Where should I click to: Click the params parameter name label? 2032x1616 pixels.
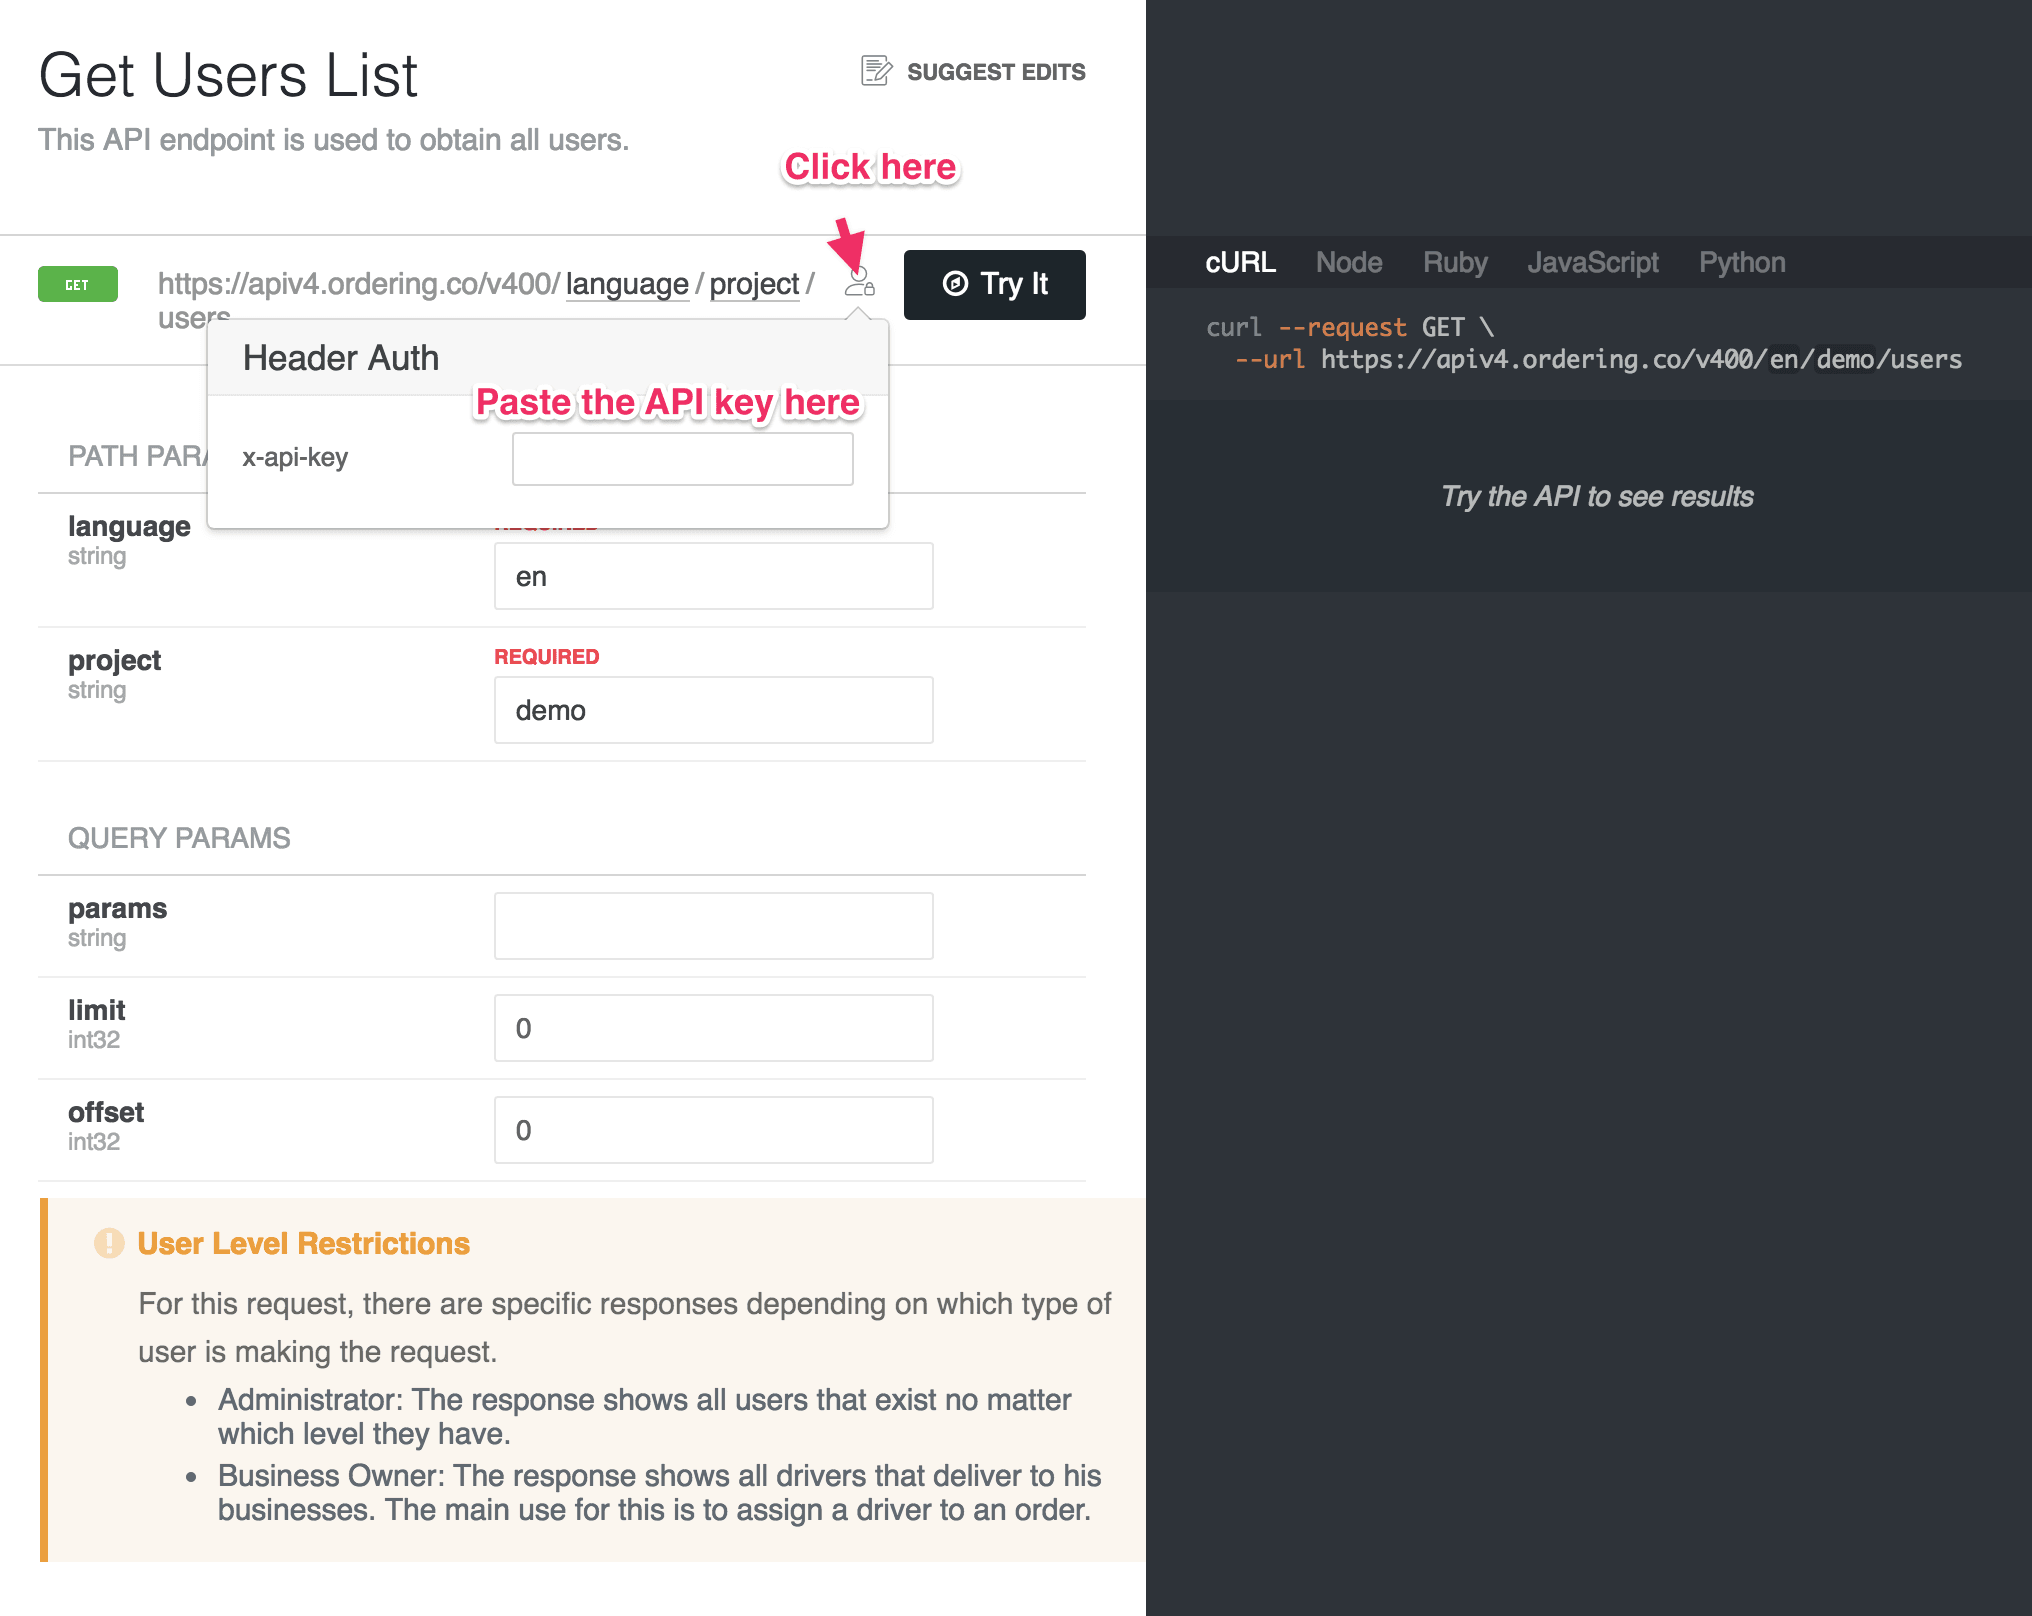(117, 908)
